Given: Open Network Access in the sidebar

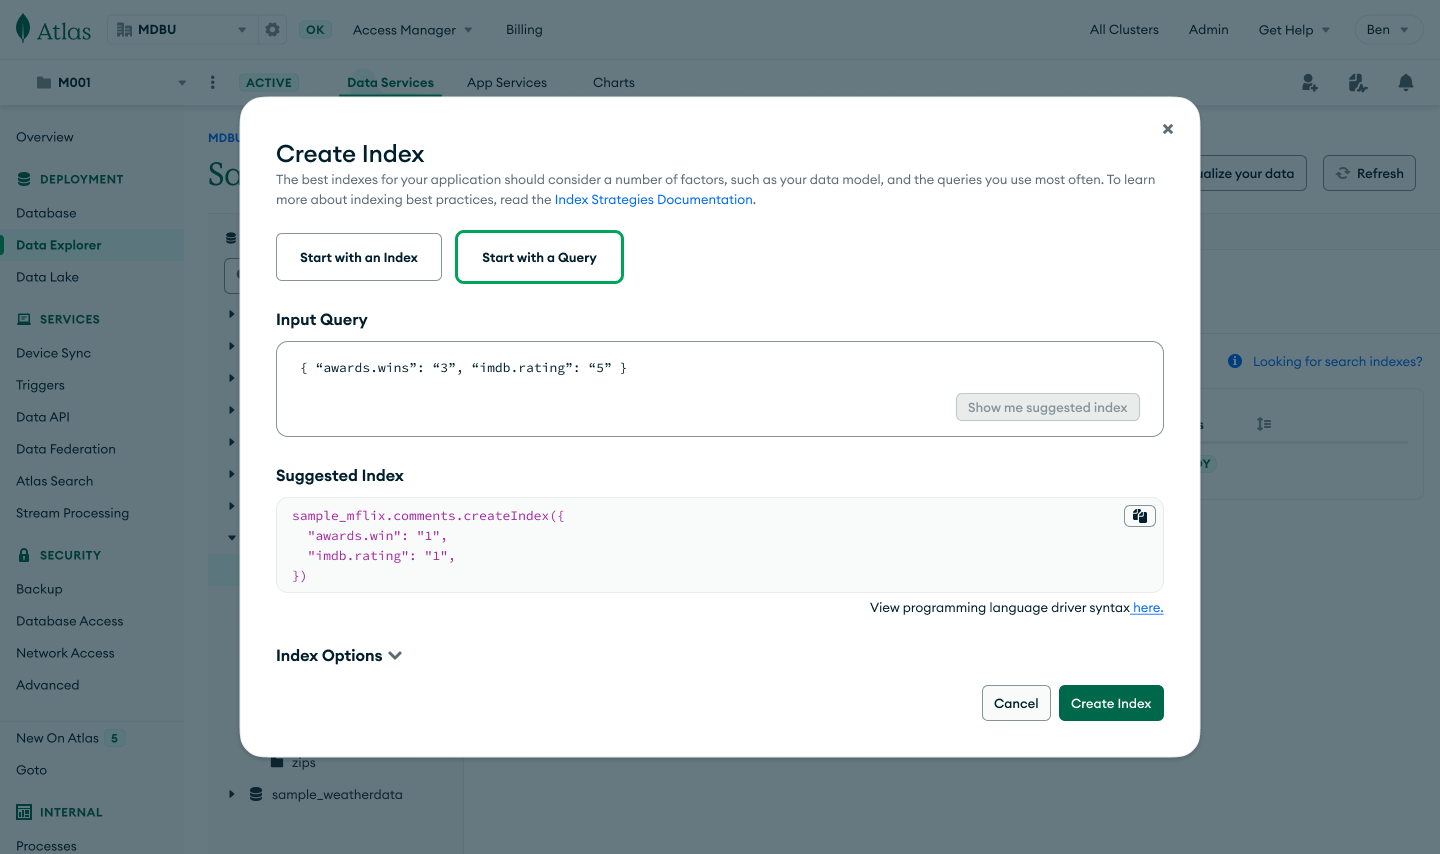Looking at the screenshot, I should click(65, 653).
